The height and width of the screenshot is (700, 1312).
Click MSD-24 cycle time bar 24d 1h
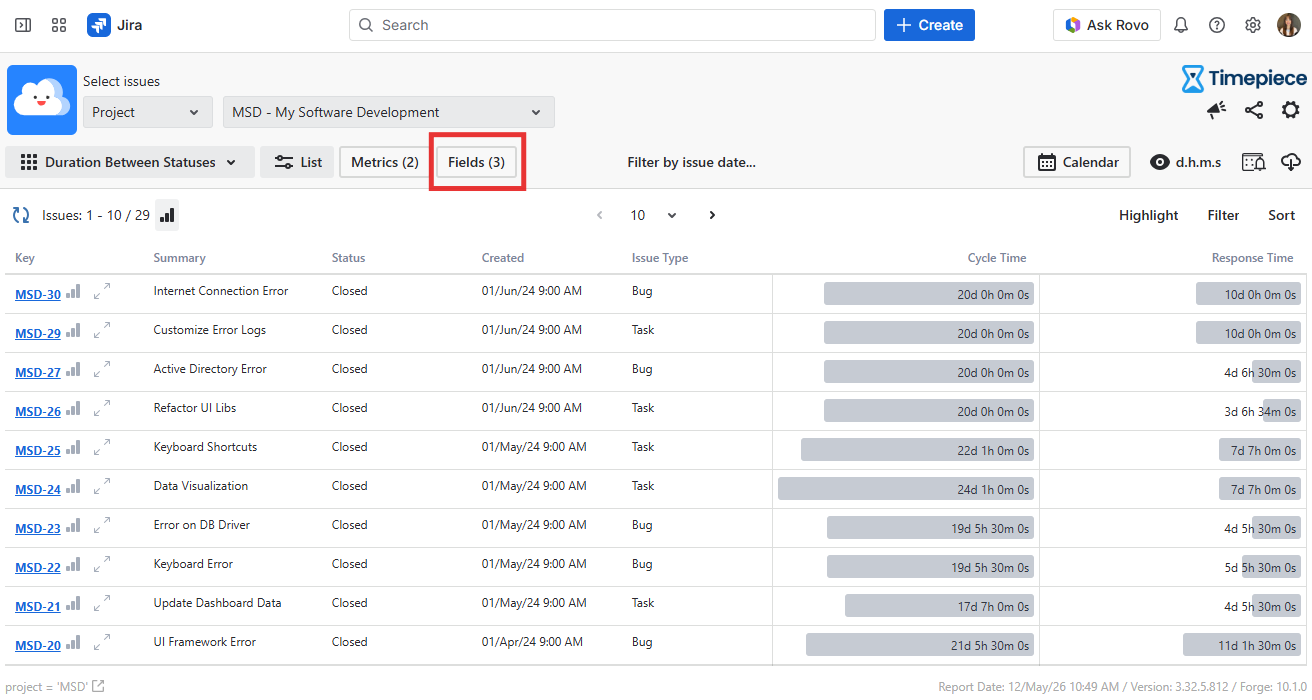tap(906, 489)
